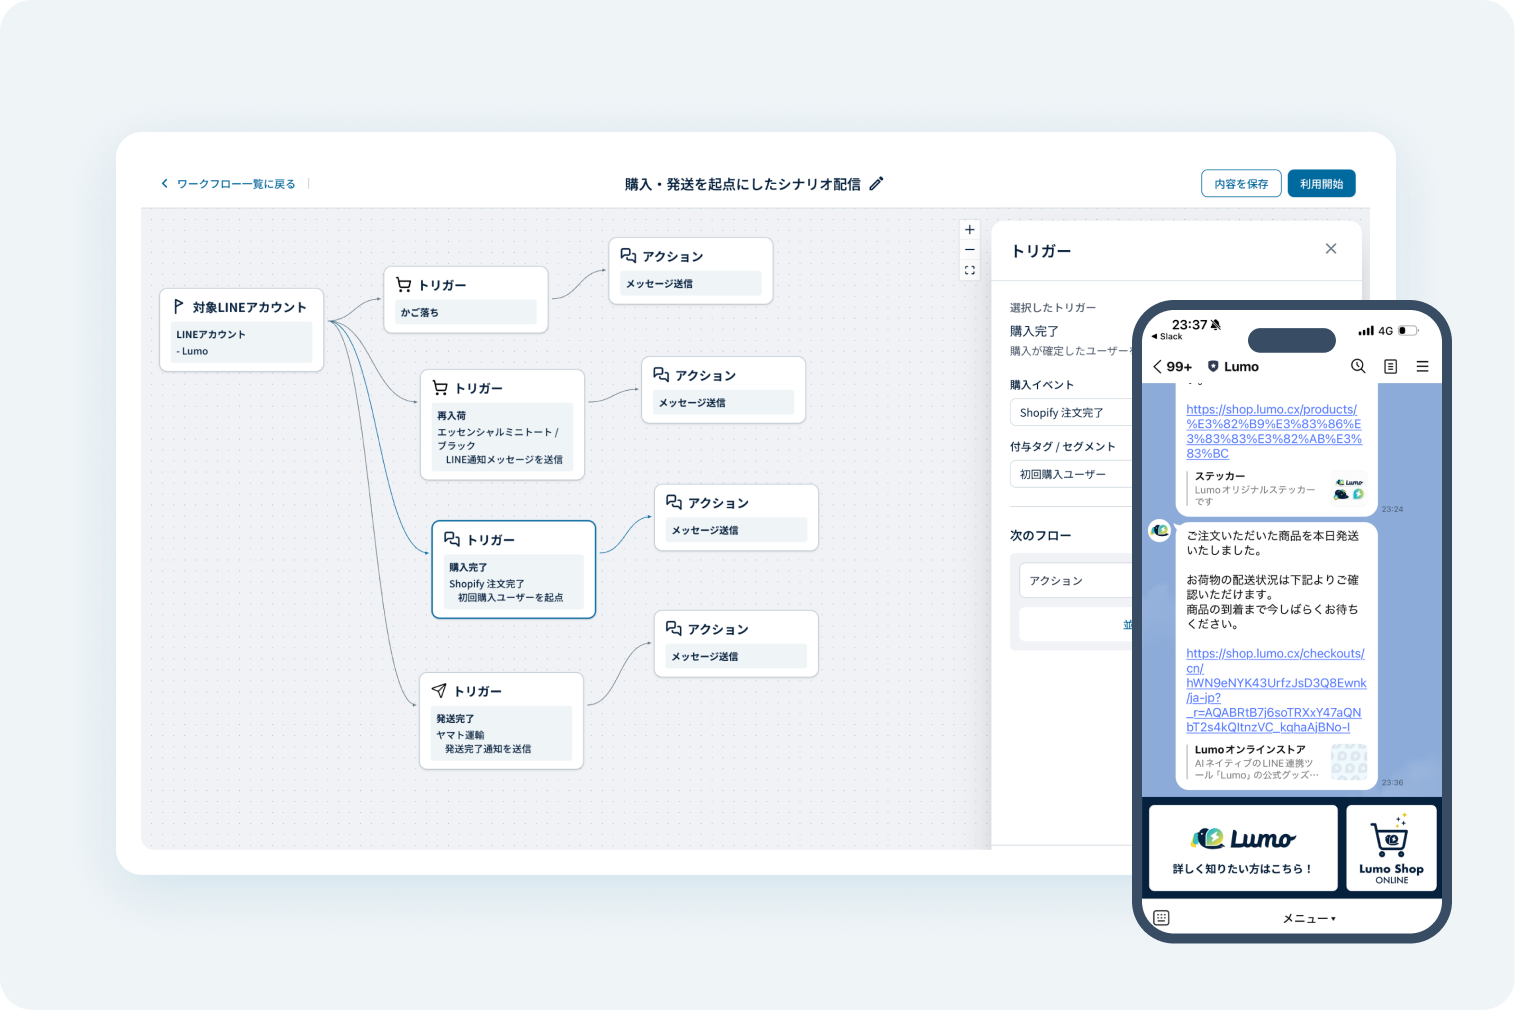Collapse the メニュー rich menu toggle on phone
The height and width of the screenshot is (1010, 1515).
point(1308,918)
